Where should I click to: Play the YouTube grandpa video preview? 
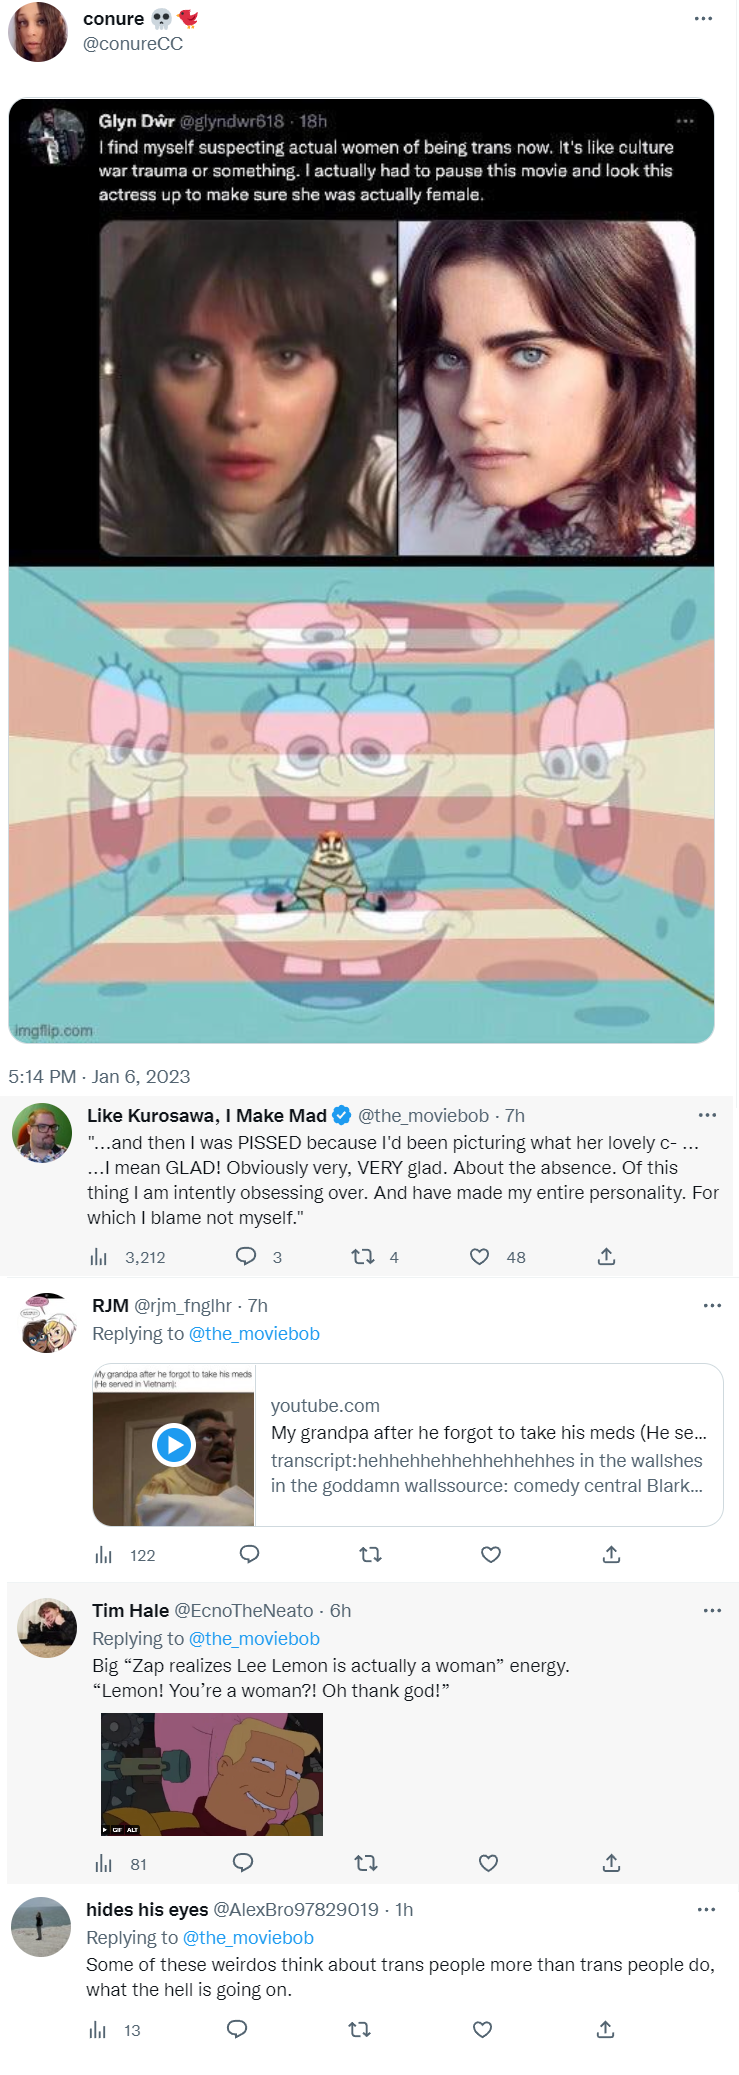[174, 1445]
